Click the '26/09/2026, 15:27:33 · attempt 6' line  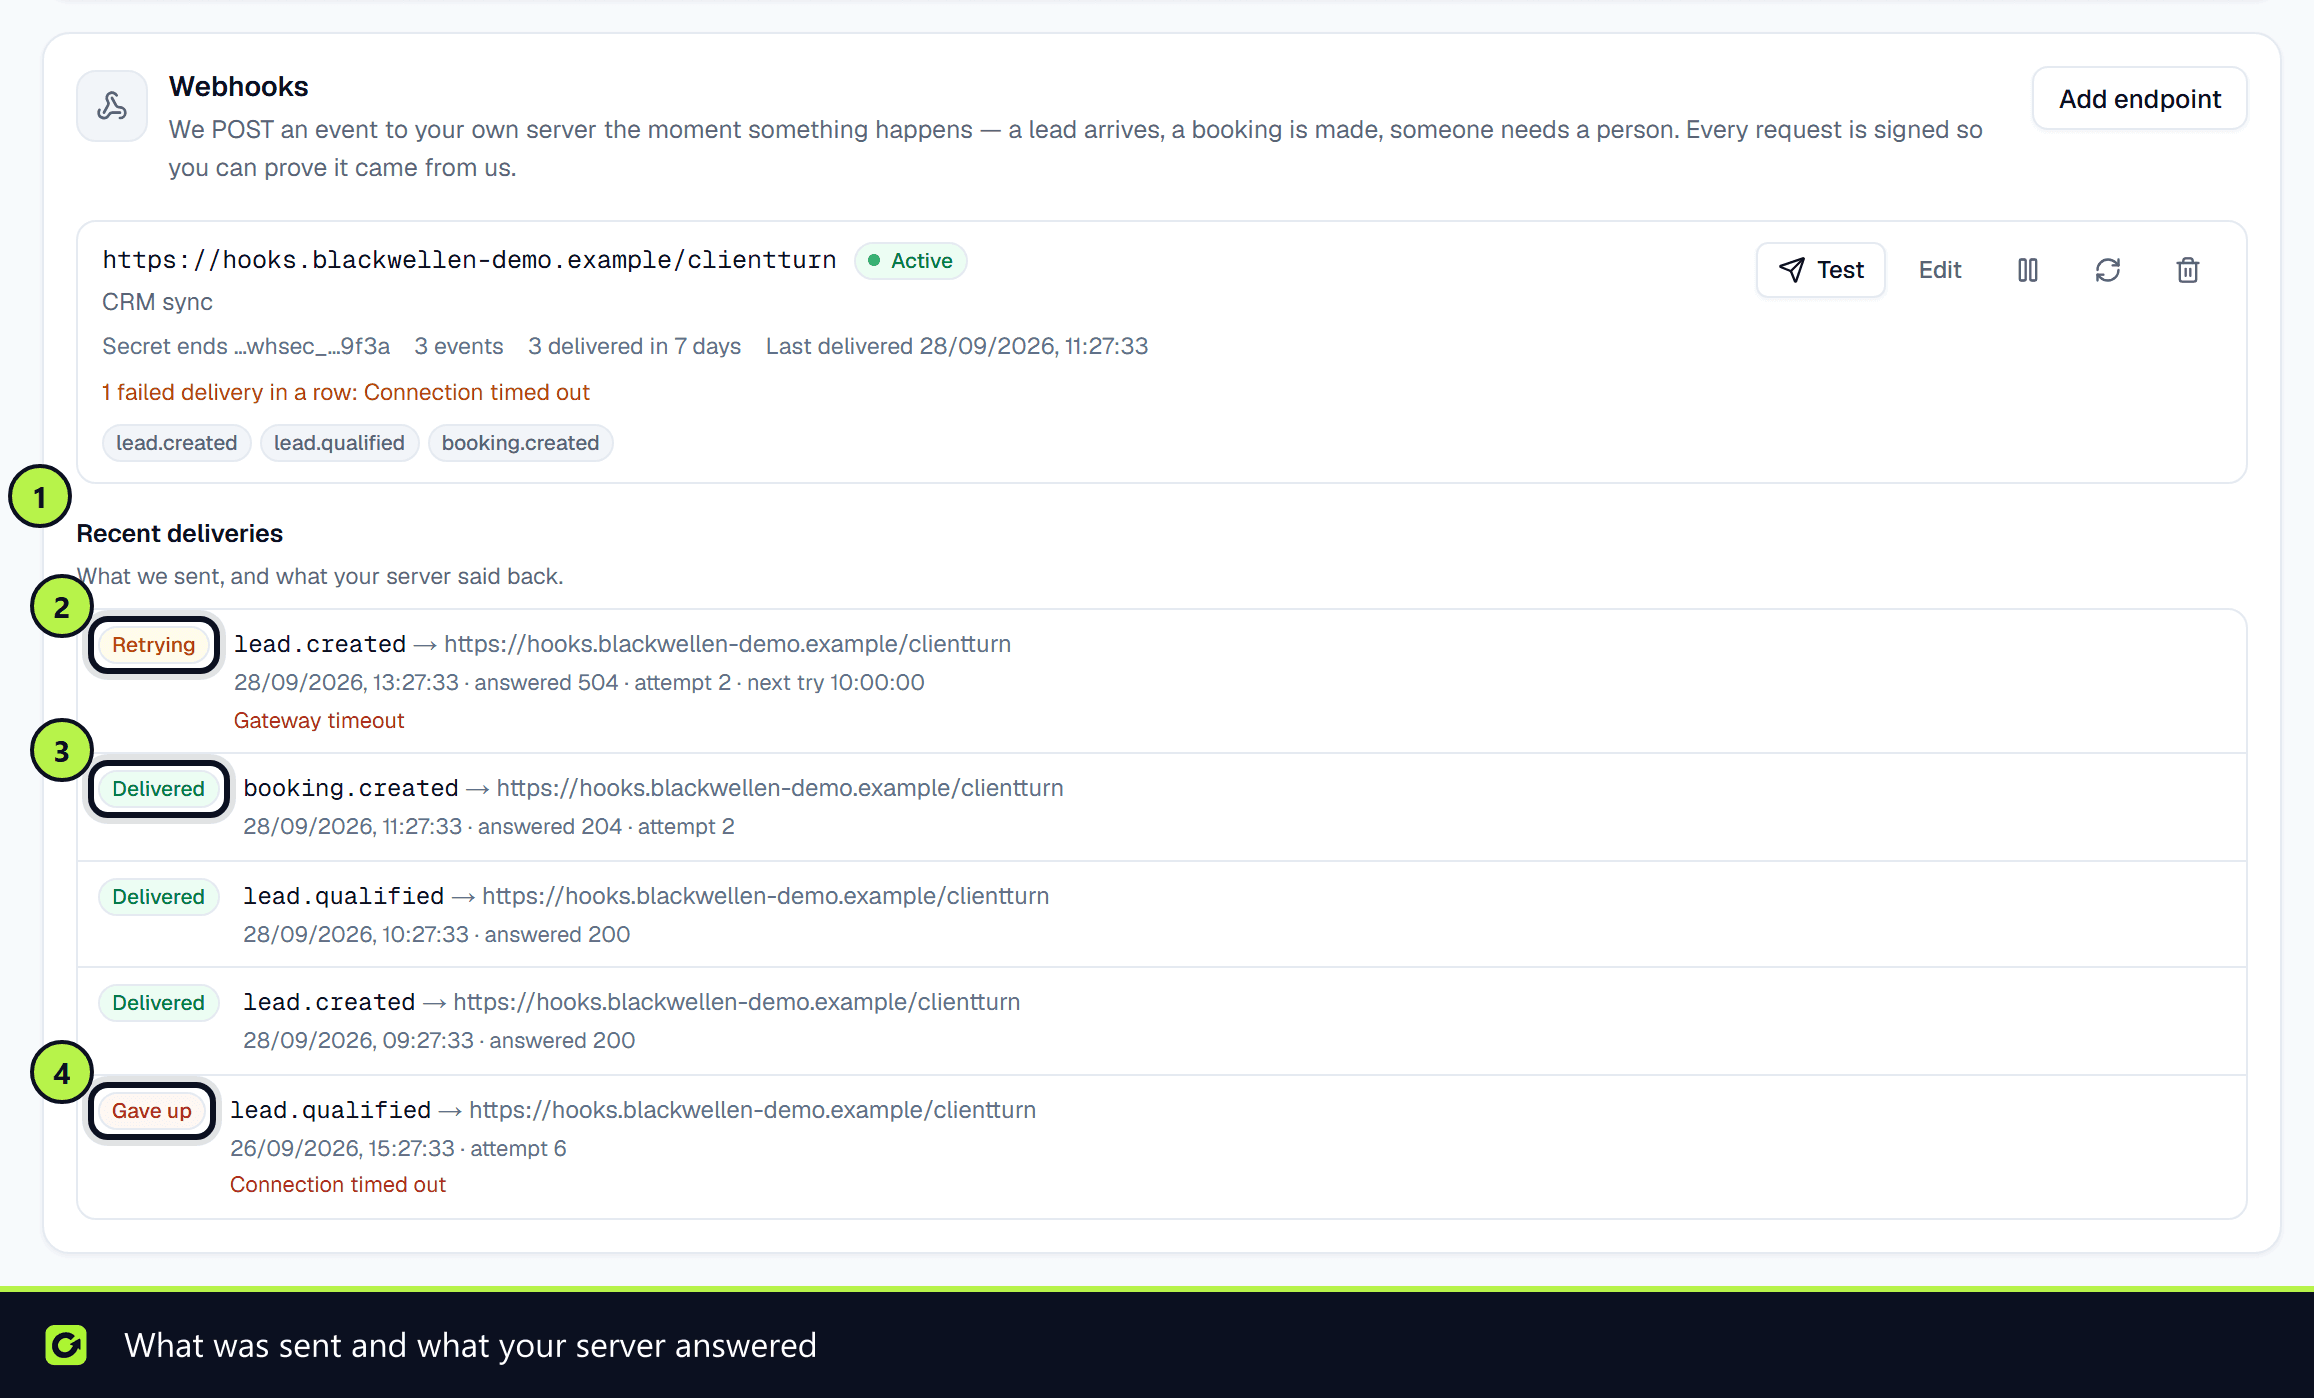click(x=398, y=1148)
